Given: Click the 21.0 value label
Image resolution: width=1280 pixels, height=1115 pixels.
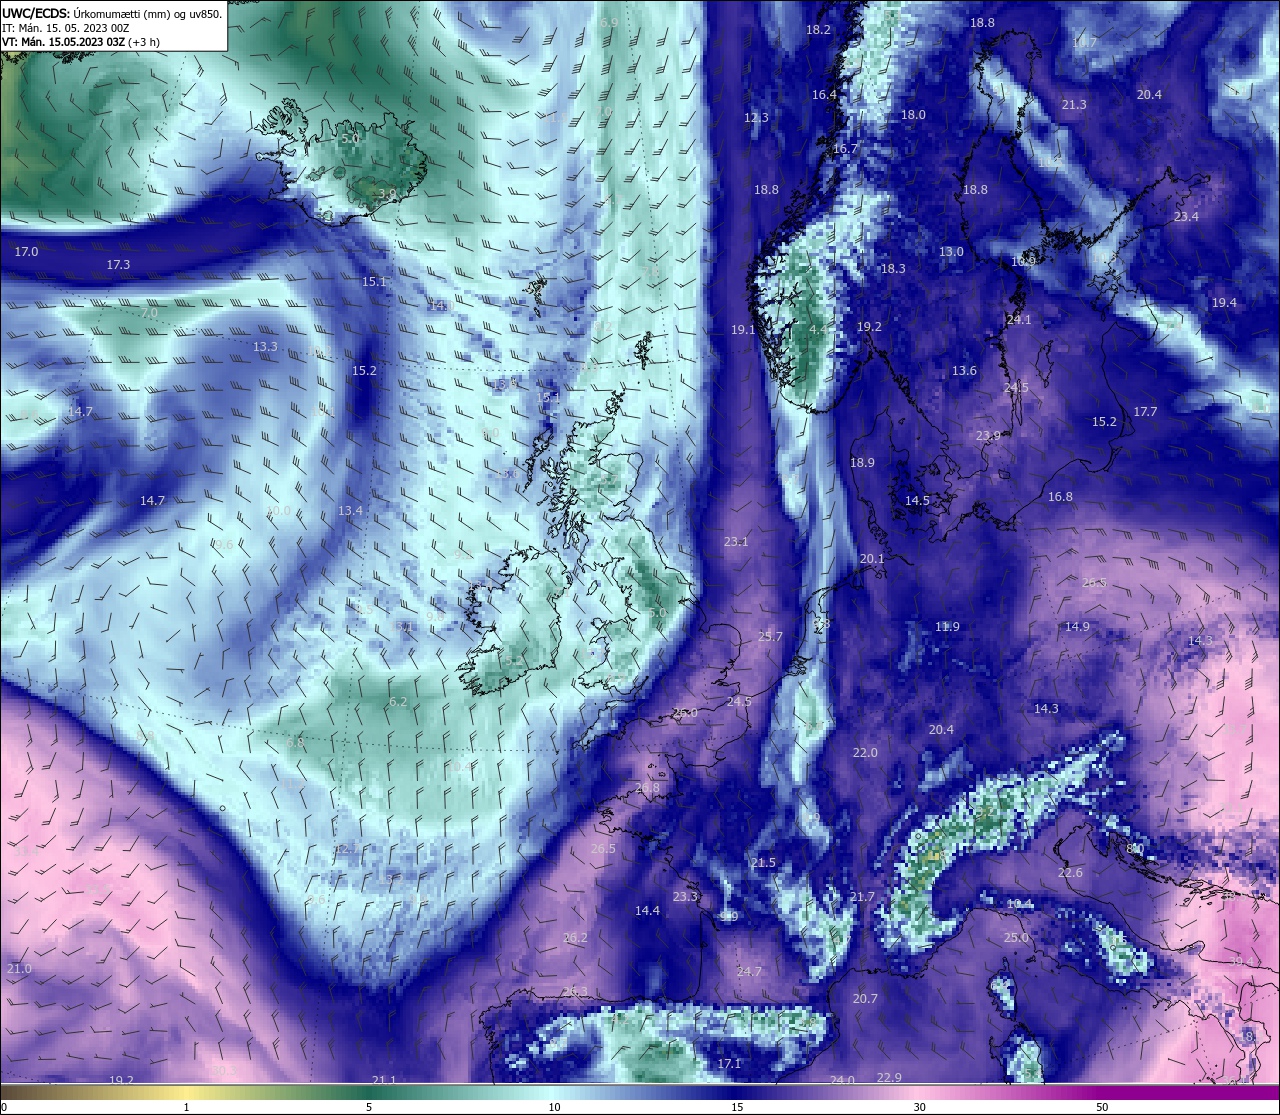Looking at the screenshot, I should coord(19,969).
